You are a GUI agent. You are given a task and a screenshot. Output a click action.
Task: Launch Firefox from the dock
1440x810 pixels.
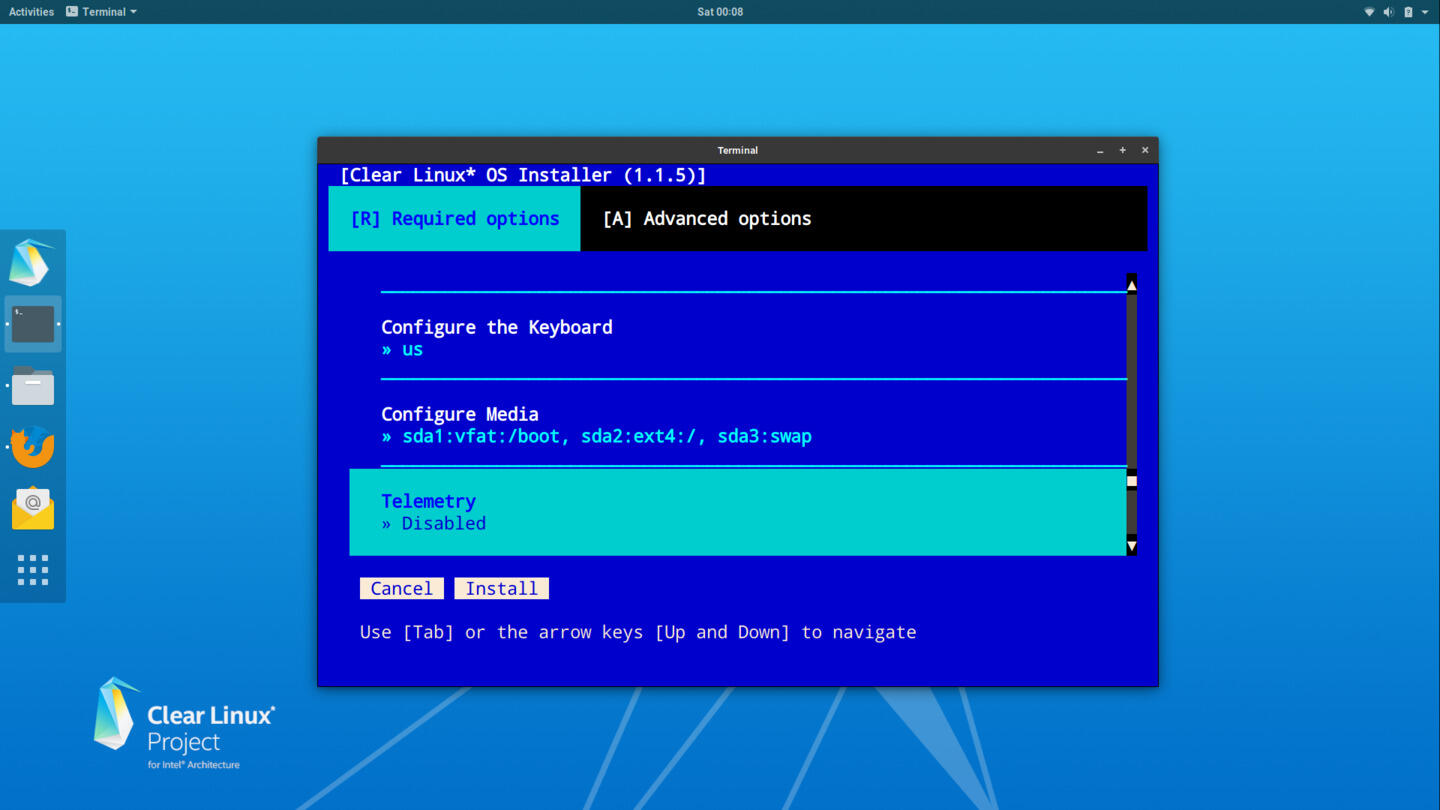[x=33, y=447]
